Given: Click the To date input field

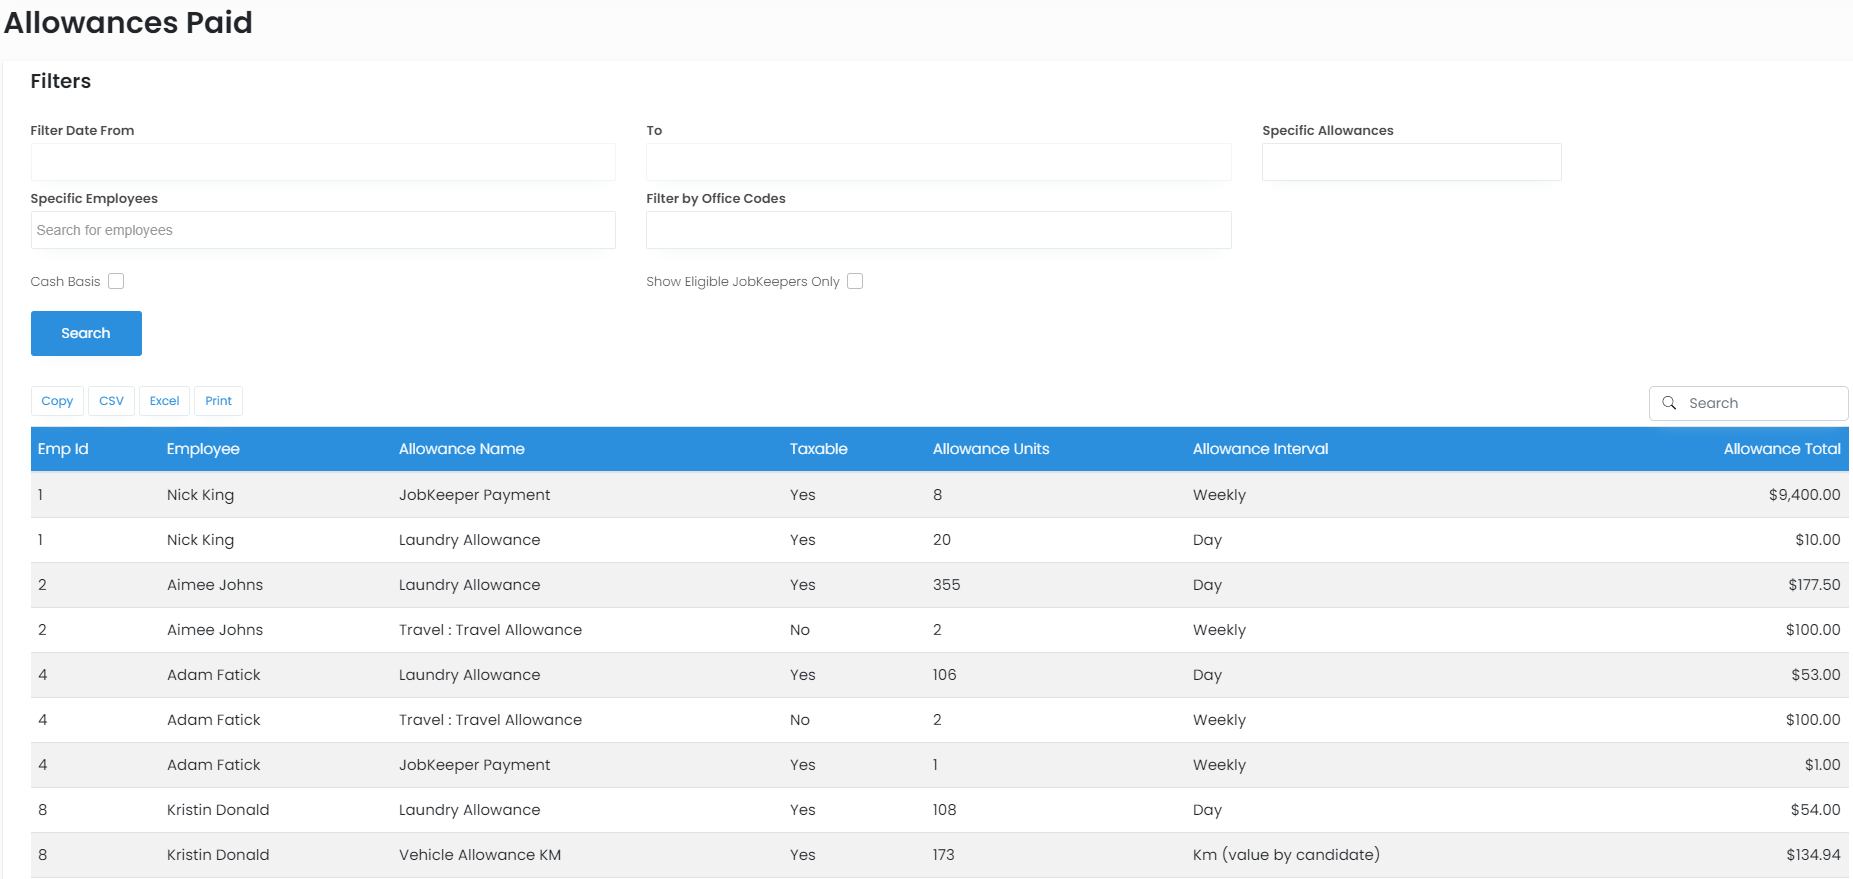Looking at the screenshot, I should 938,162.
